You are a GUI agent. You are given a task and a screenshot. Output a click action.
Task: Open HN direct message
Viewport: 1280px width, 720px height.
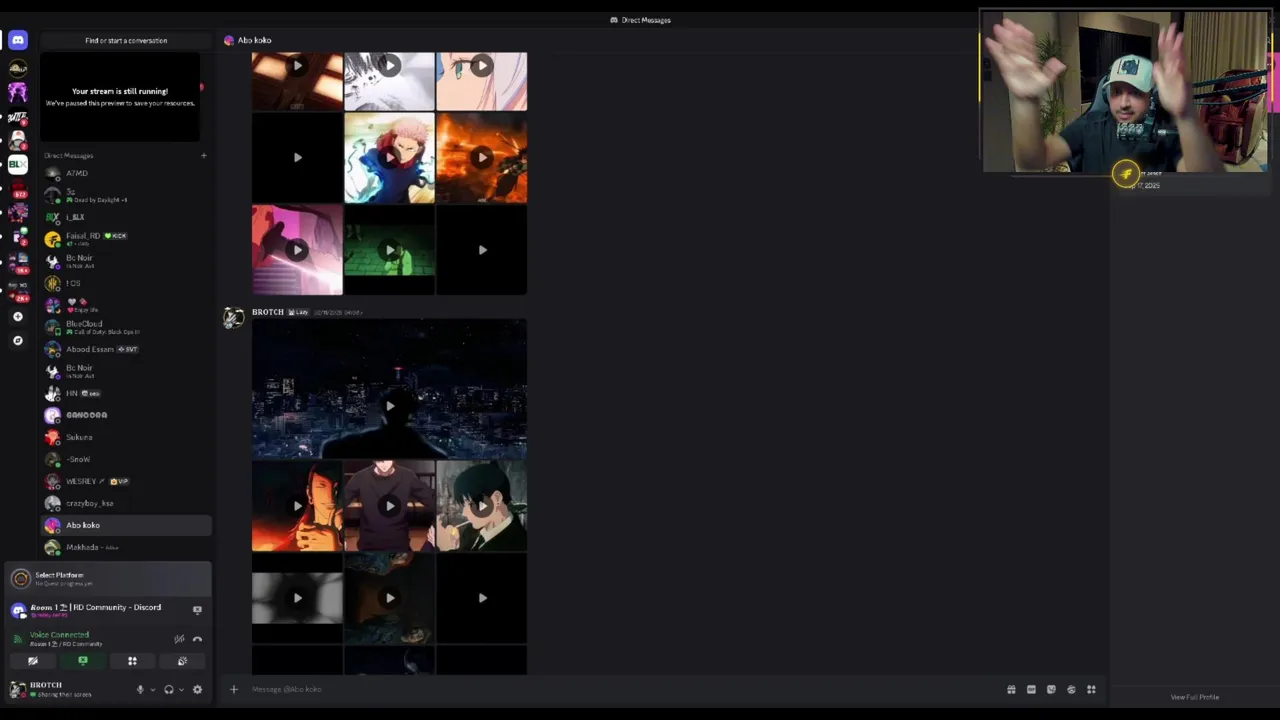click(126, 393)
